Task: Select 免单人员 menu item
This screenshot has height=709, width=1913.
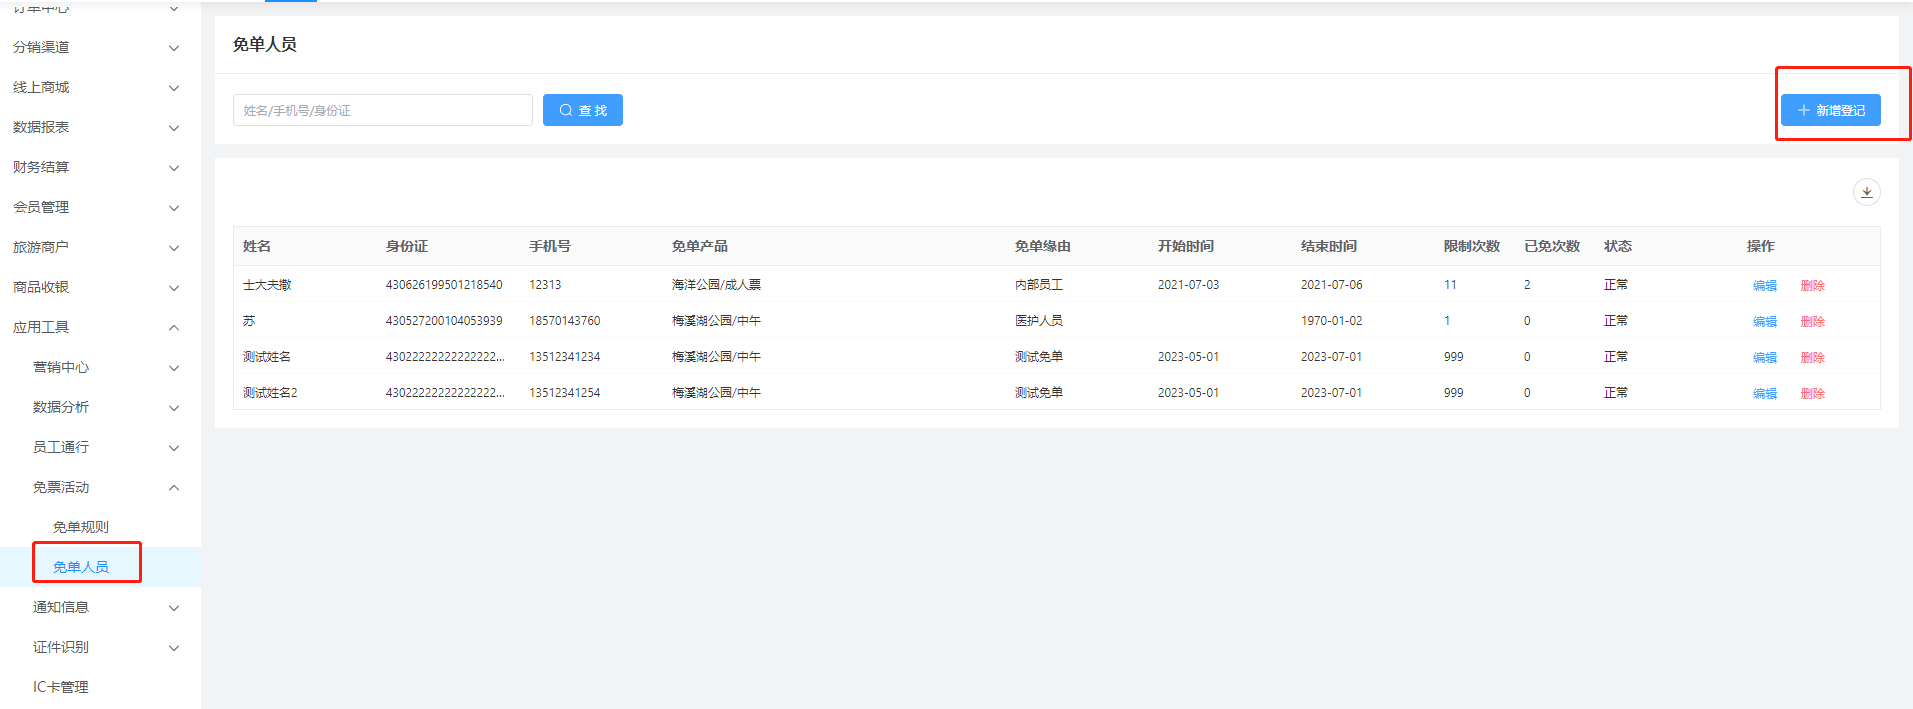Action: point(81,567)
